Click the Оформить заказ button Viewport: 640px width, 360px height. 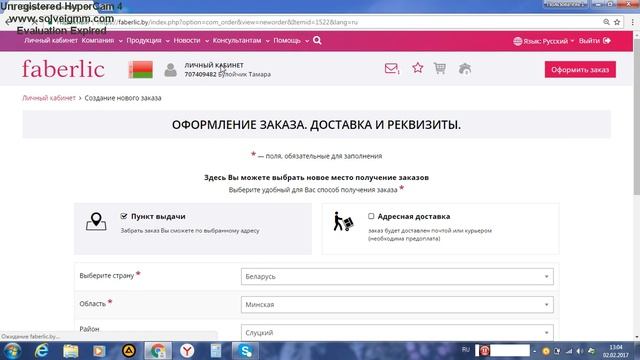click(x=580, y=69)
